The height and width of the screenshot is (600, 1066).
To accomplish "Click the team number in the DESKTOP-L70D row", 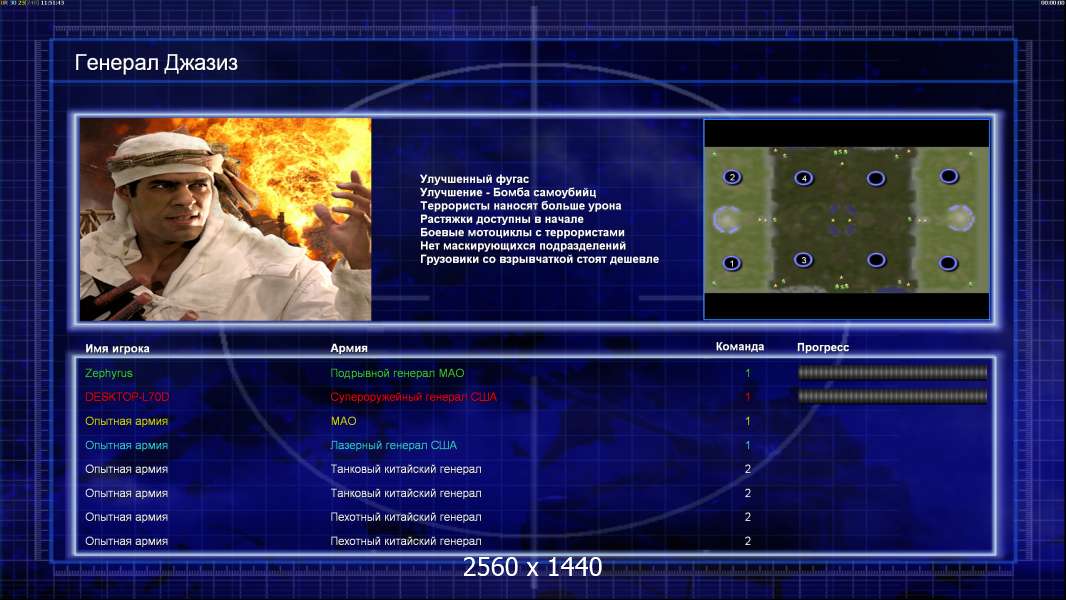I will pos(747,397).
